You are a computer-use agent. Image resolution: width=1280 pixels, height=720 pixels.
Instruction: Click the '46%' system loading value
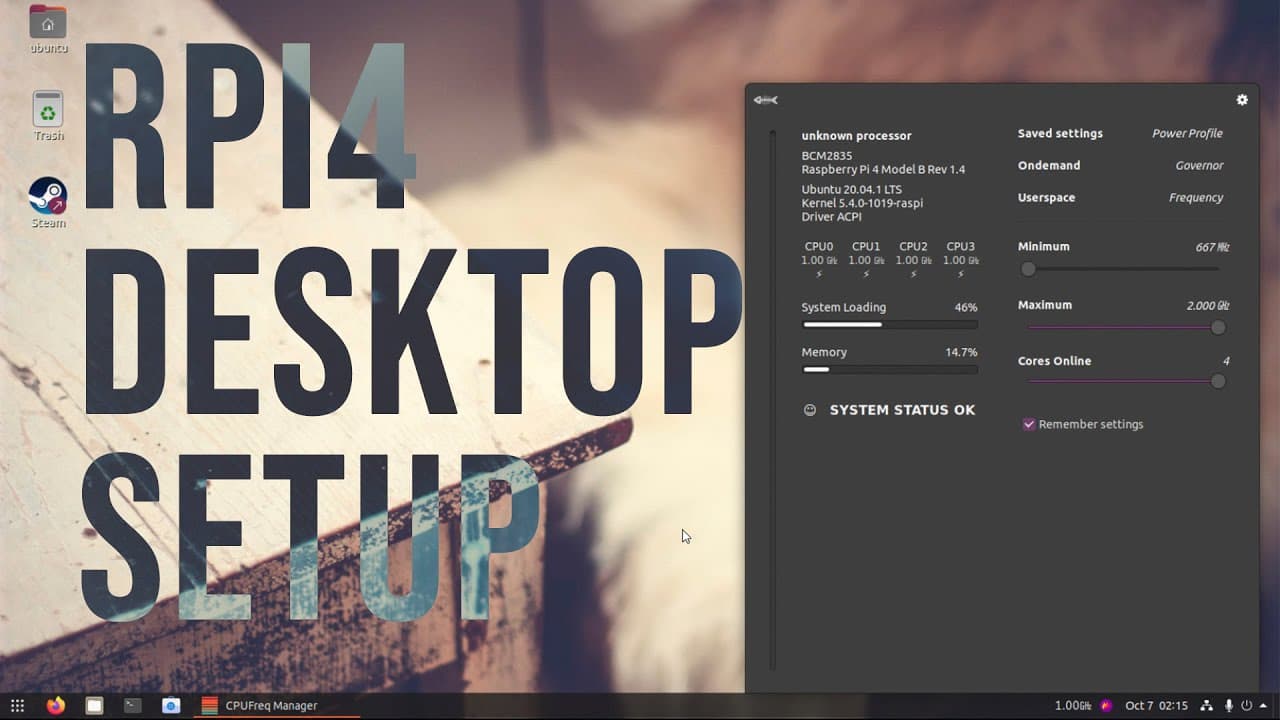[x=965, y=308]
